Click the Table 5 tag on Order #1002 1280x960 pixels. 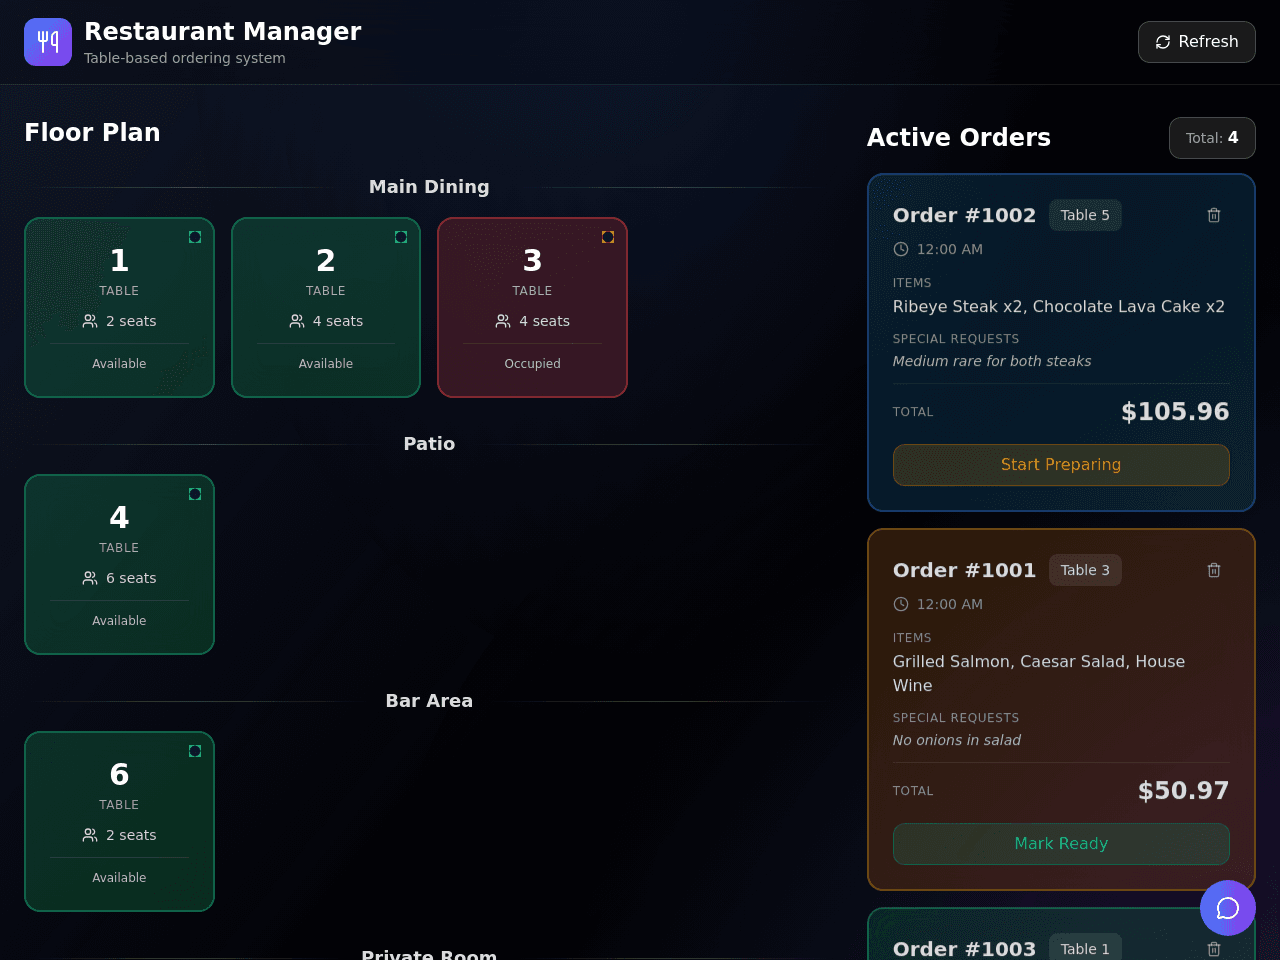click(1085, 215)
